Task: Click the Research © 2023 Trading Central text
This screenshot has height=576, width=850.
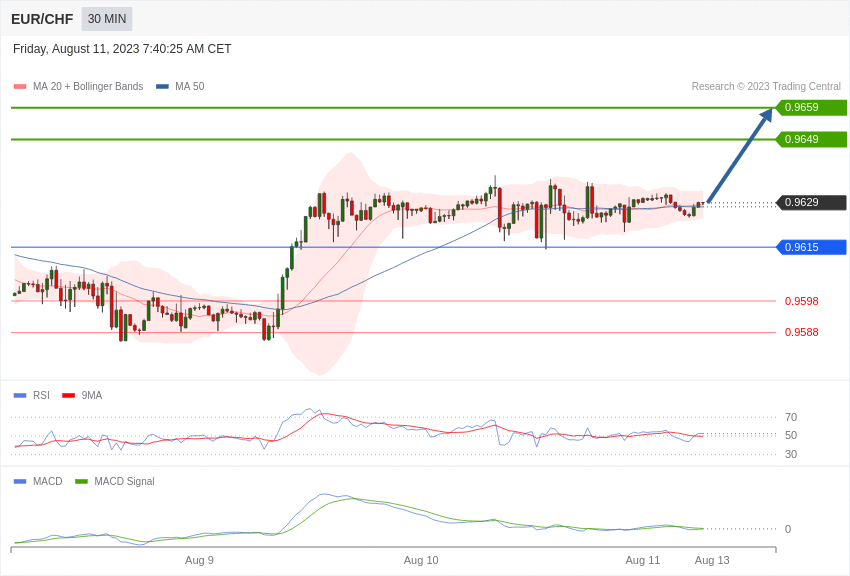Action: coord(766,87)
